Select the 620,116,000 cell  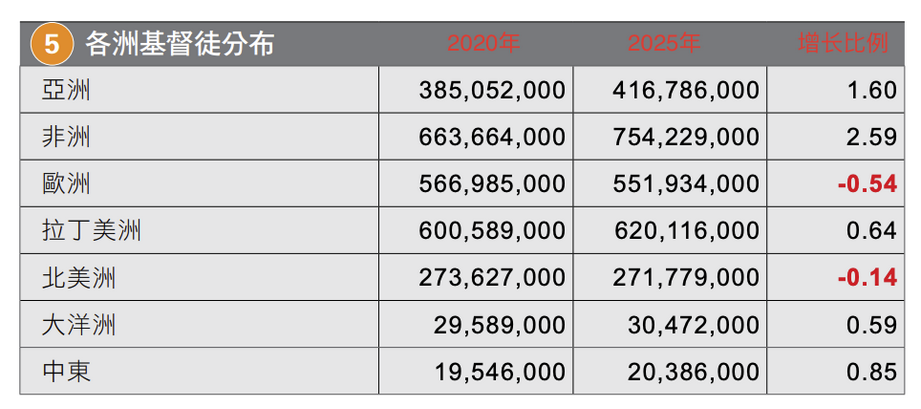(685, 232)
